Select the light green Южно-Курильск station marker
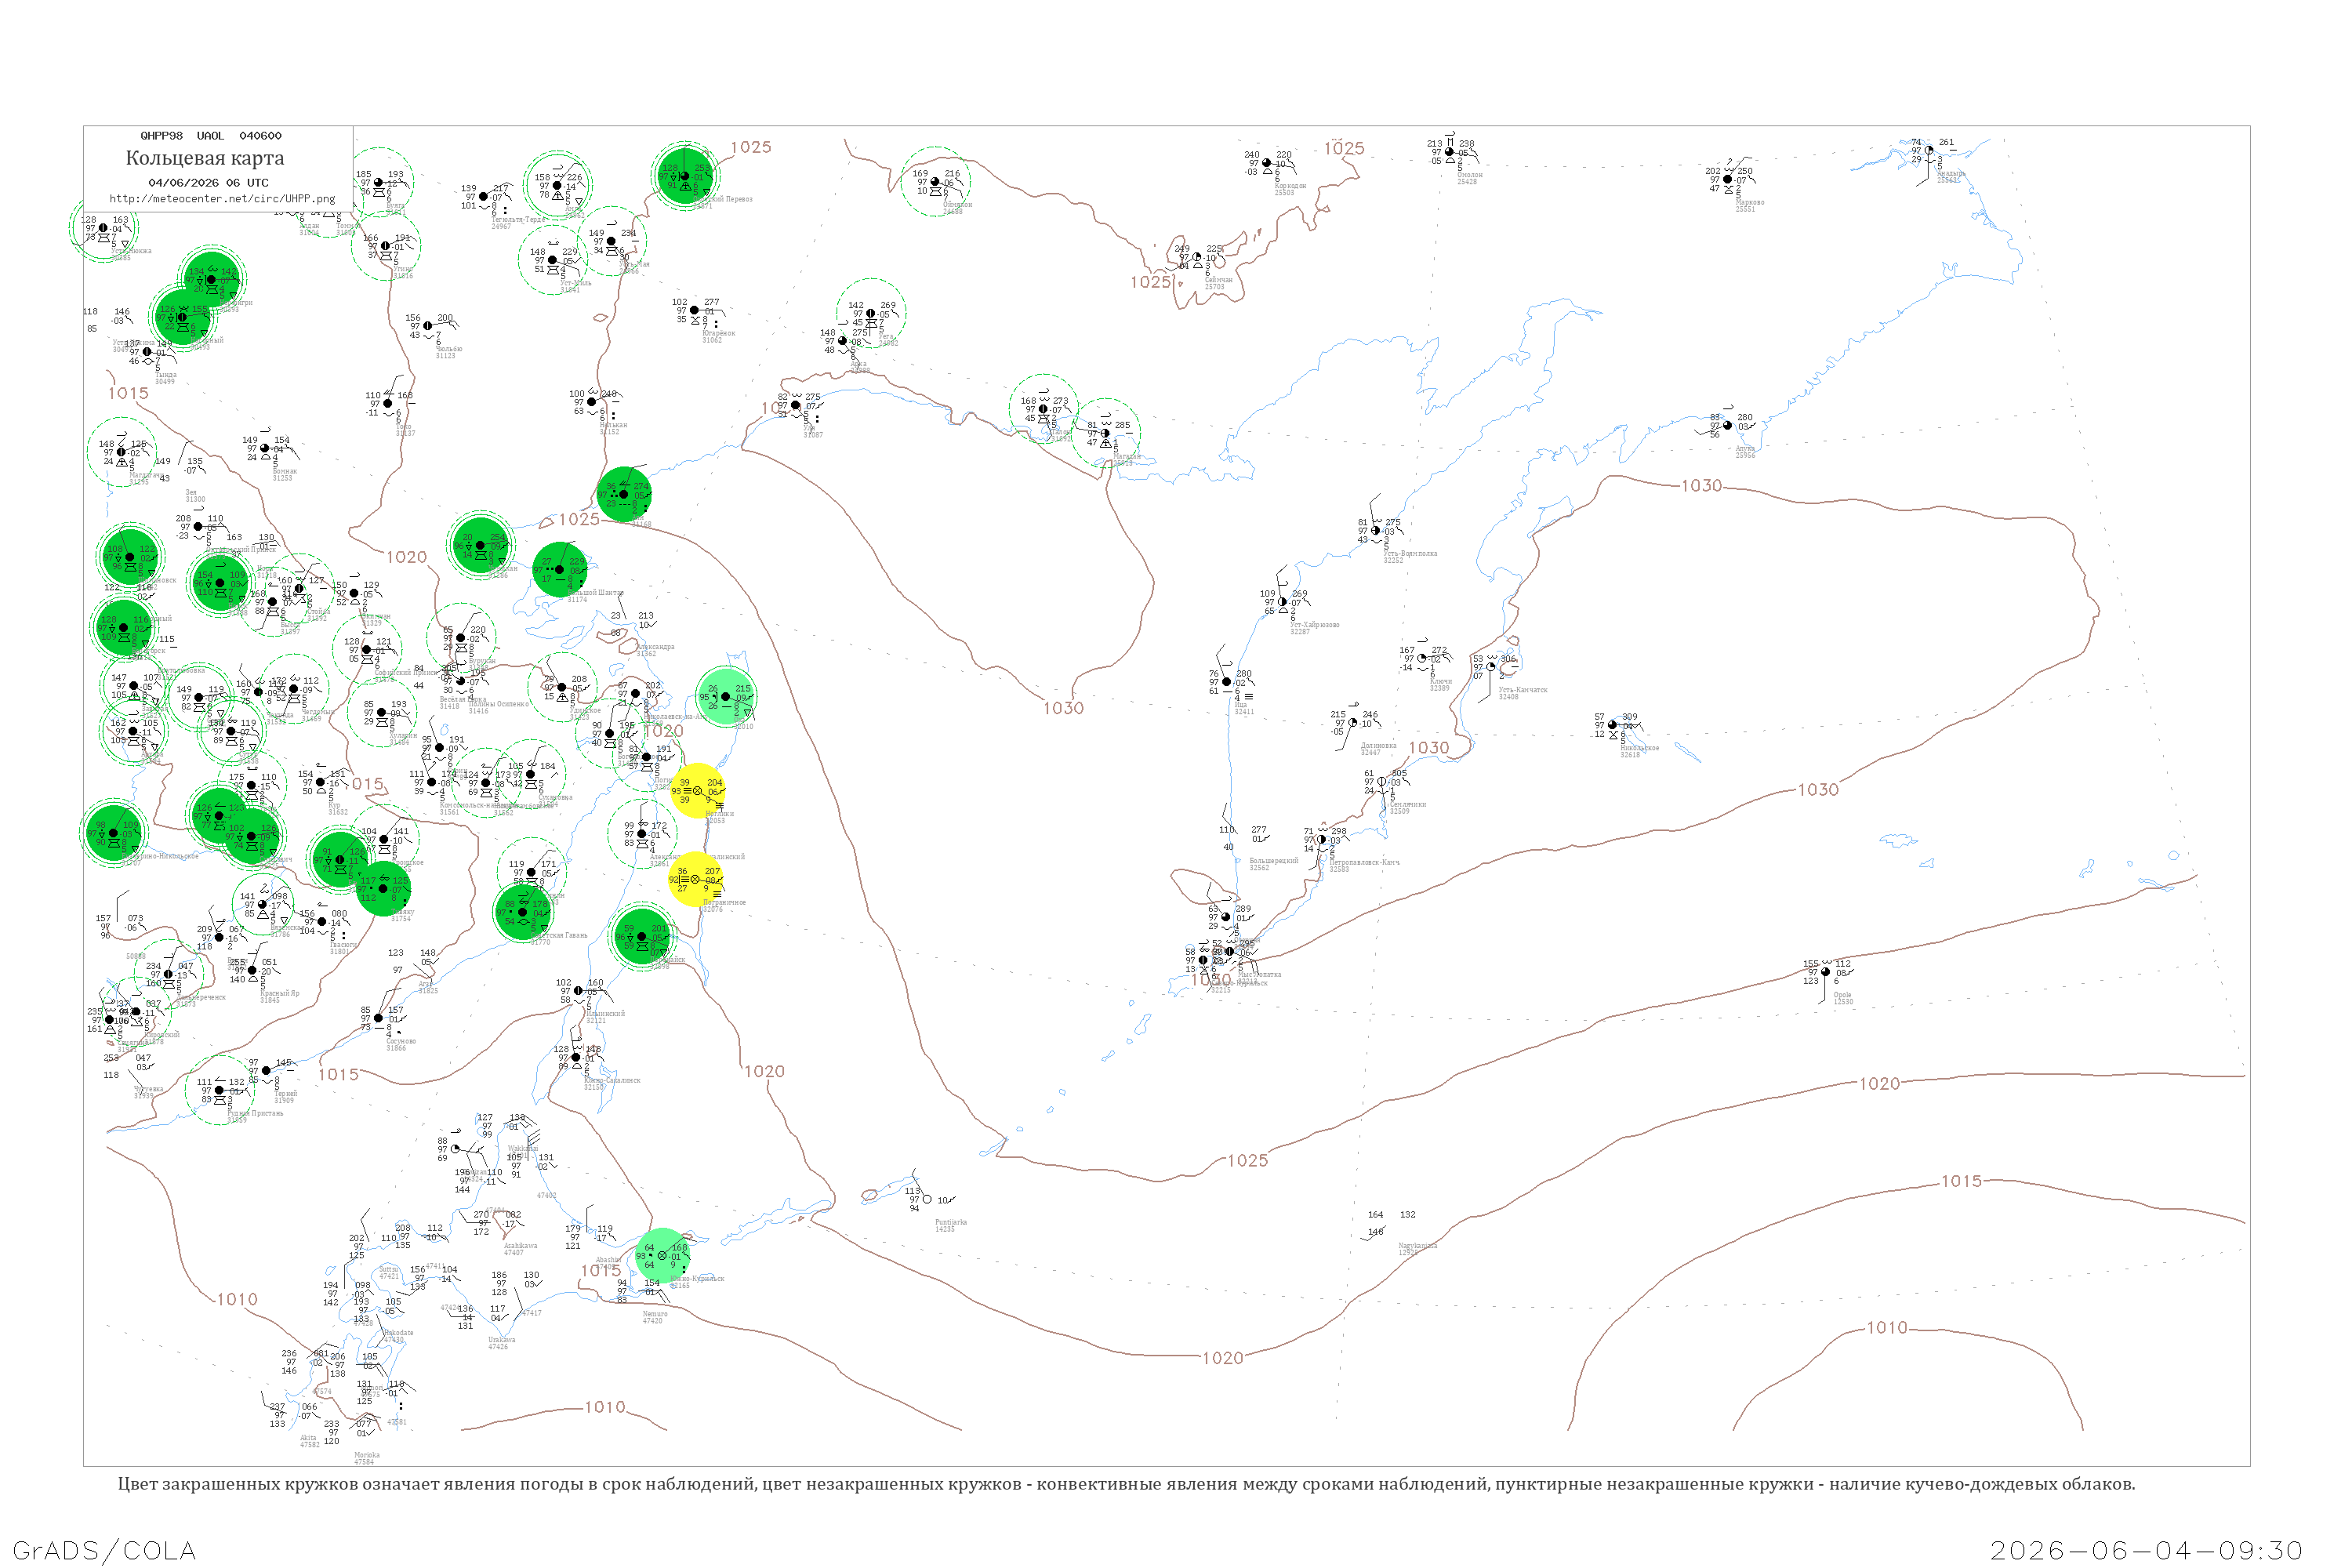This screenshot has width=2352, height=1568. coord(662,1255)
